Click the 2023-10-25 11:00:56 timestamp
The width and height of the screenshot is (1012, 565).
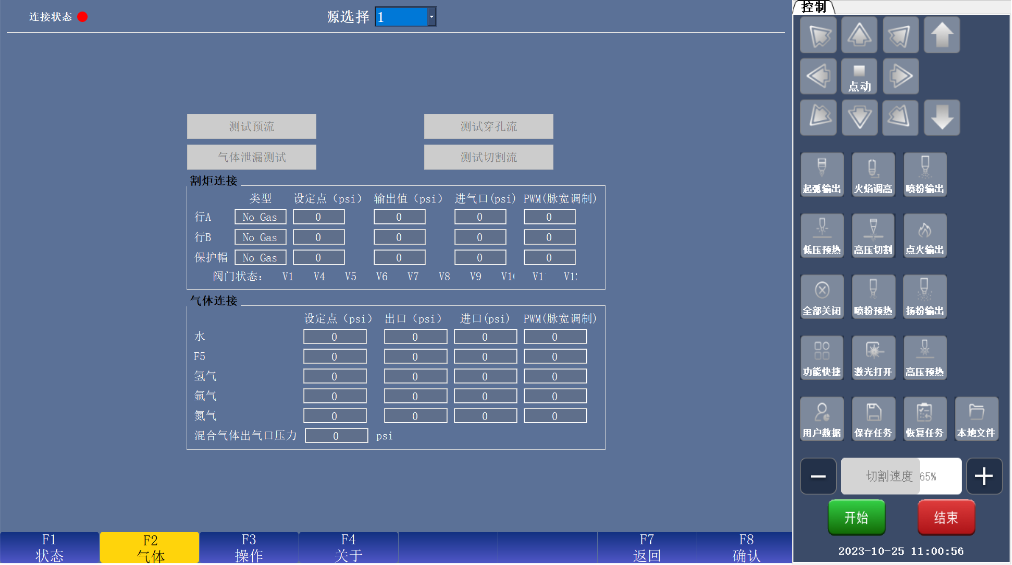(900, 551)
